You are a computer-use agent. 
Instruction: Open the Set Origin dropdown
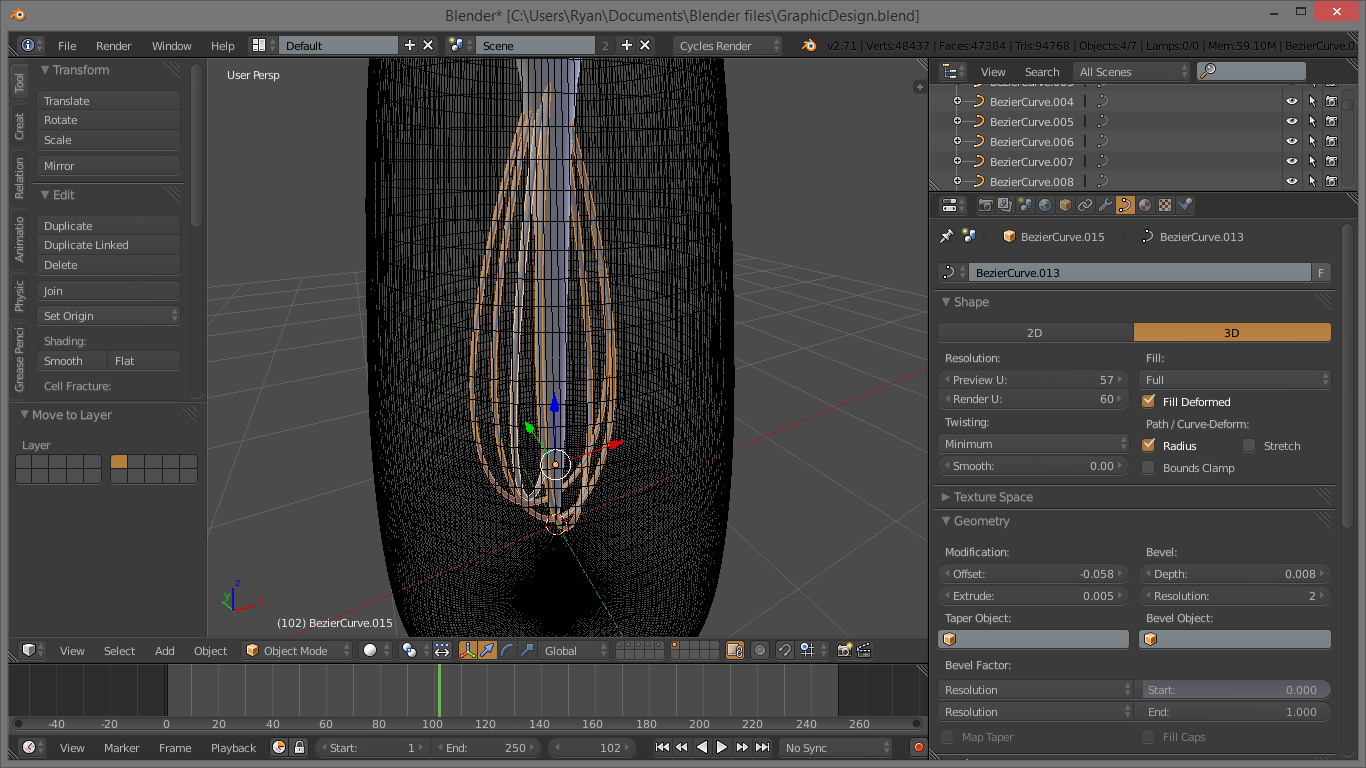(x=109, y=316)
